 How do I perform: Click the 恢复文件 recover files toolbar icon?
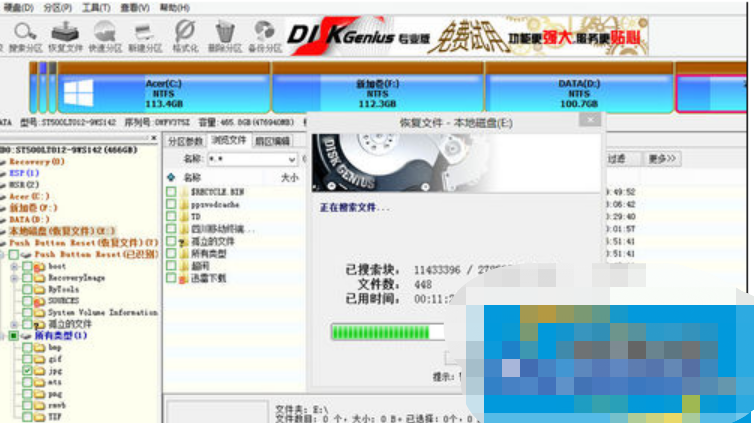tap(65, 36)
